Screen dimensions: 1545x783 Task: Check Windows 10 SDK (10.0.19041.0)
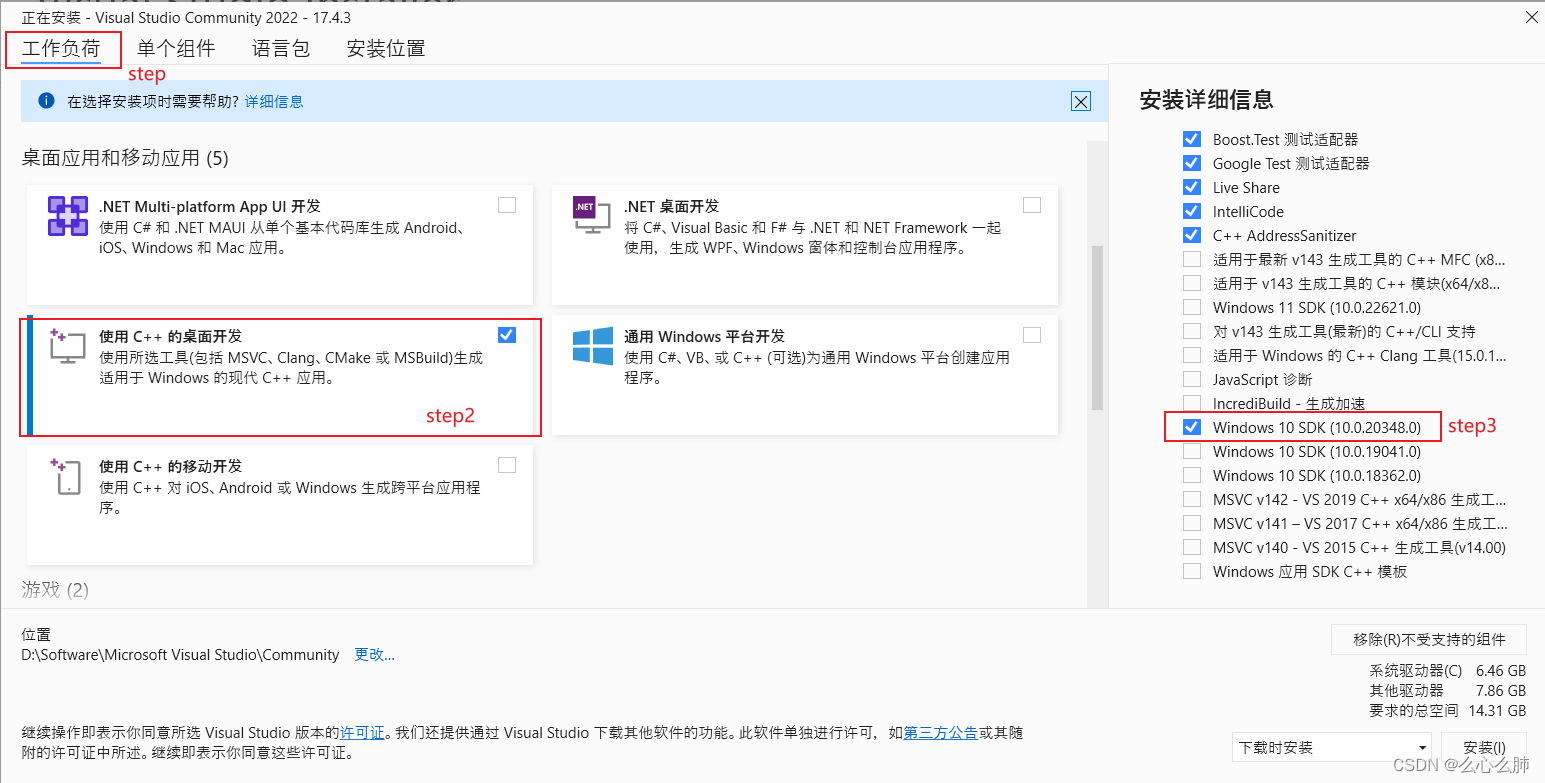tap(1191, 451)
